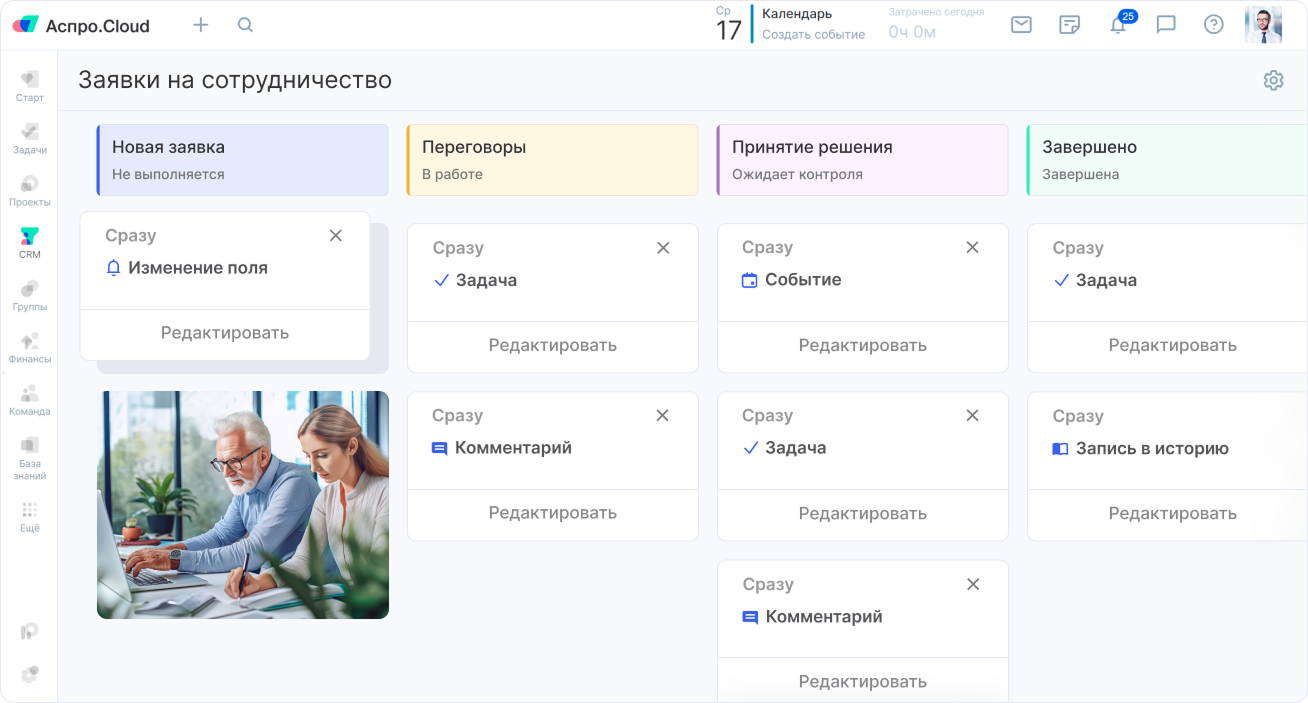Go to CRM in sidebar
The height and width of the screenshot is (703, 1308).
[x=29, y=243]
